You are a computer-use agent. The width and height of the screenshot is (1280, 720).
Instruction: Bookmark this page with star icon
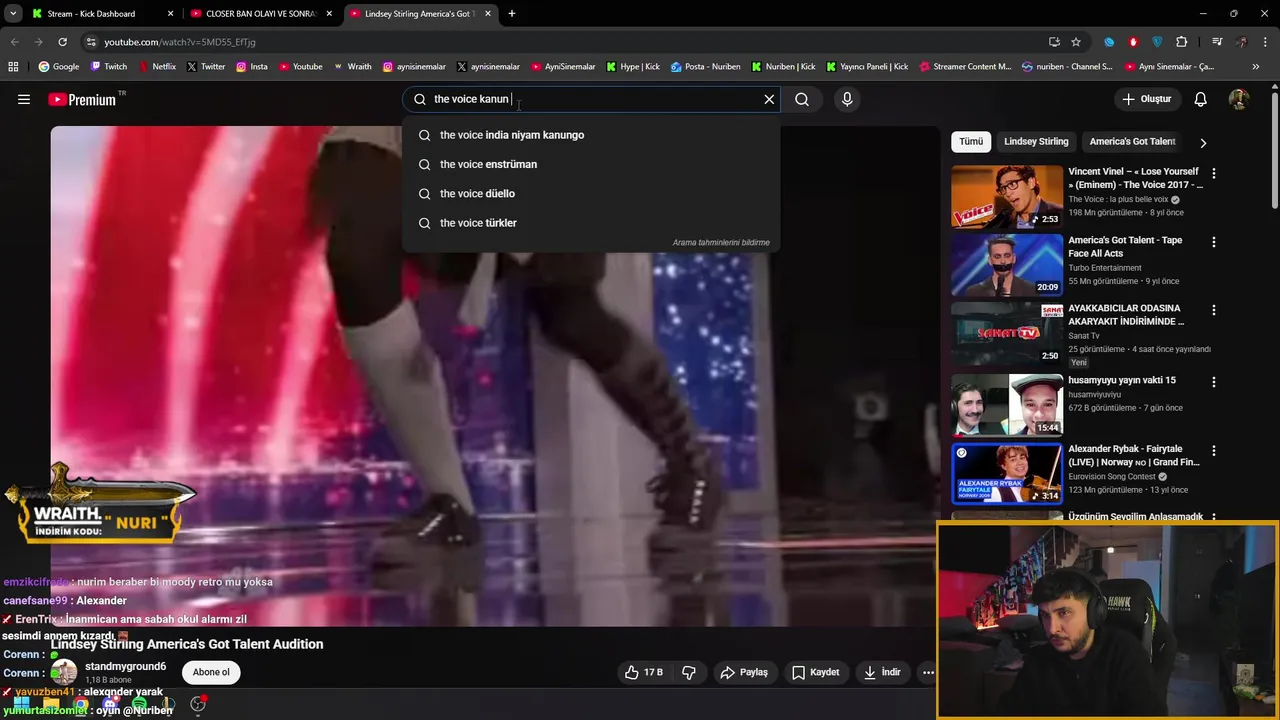tap(1076, 42)
